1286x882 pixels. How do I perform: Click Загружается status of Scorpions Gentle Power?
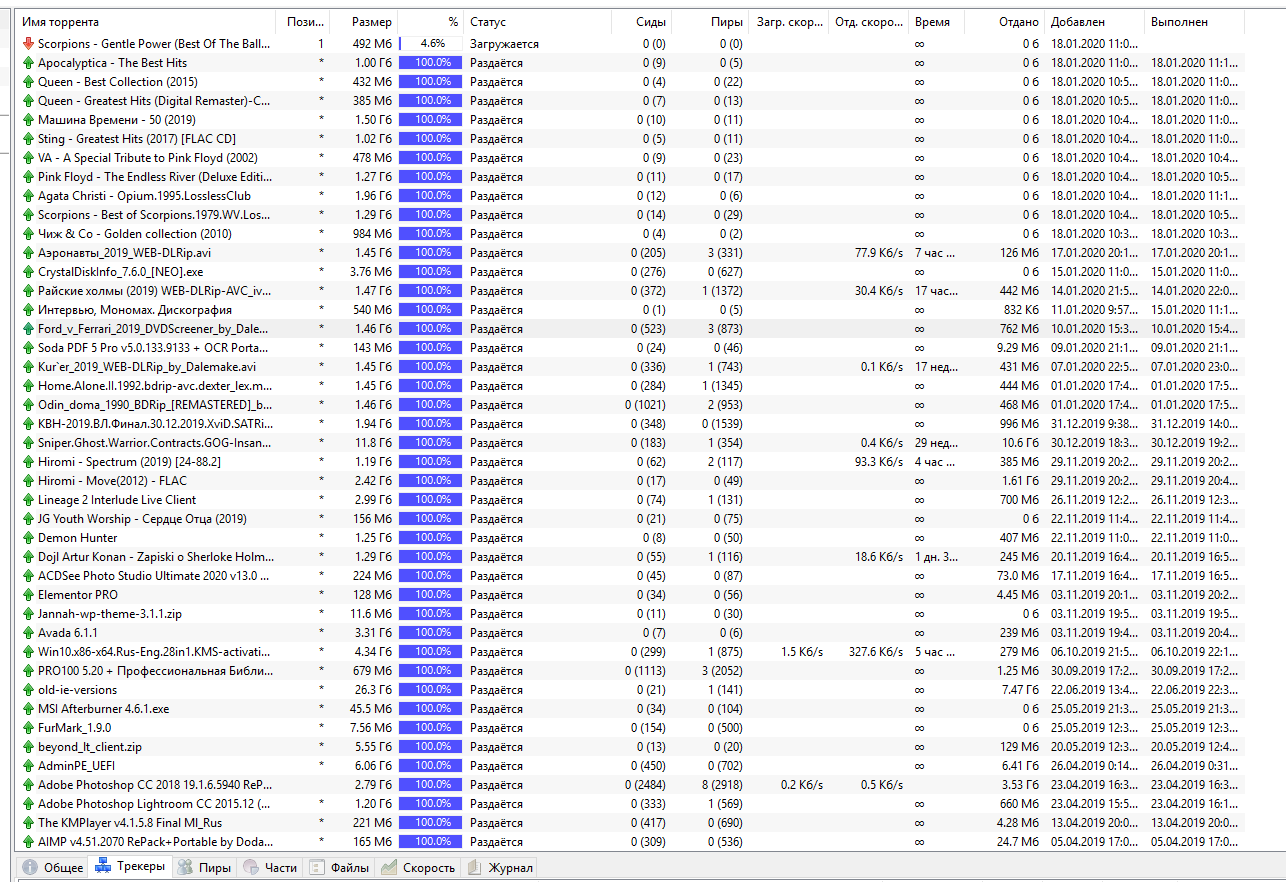coord(505,44)
